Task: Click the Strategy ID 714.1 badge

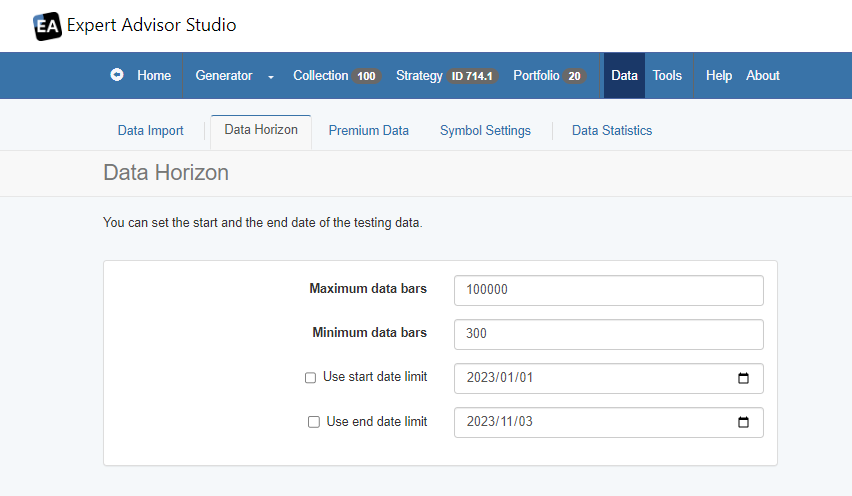Action: (x=472, y=76)
